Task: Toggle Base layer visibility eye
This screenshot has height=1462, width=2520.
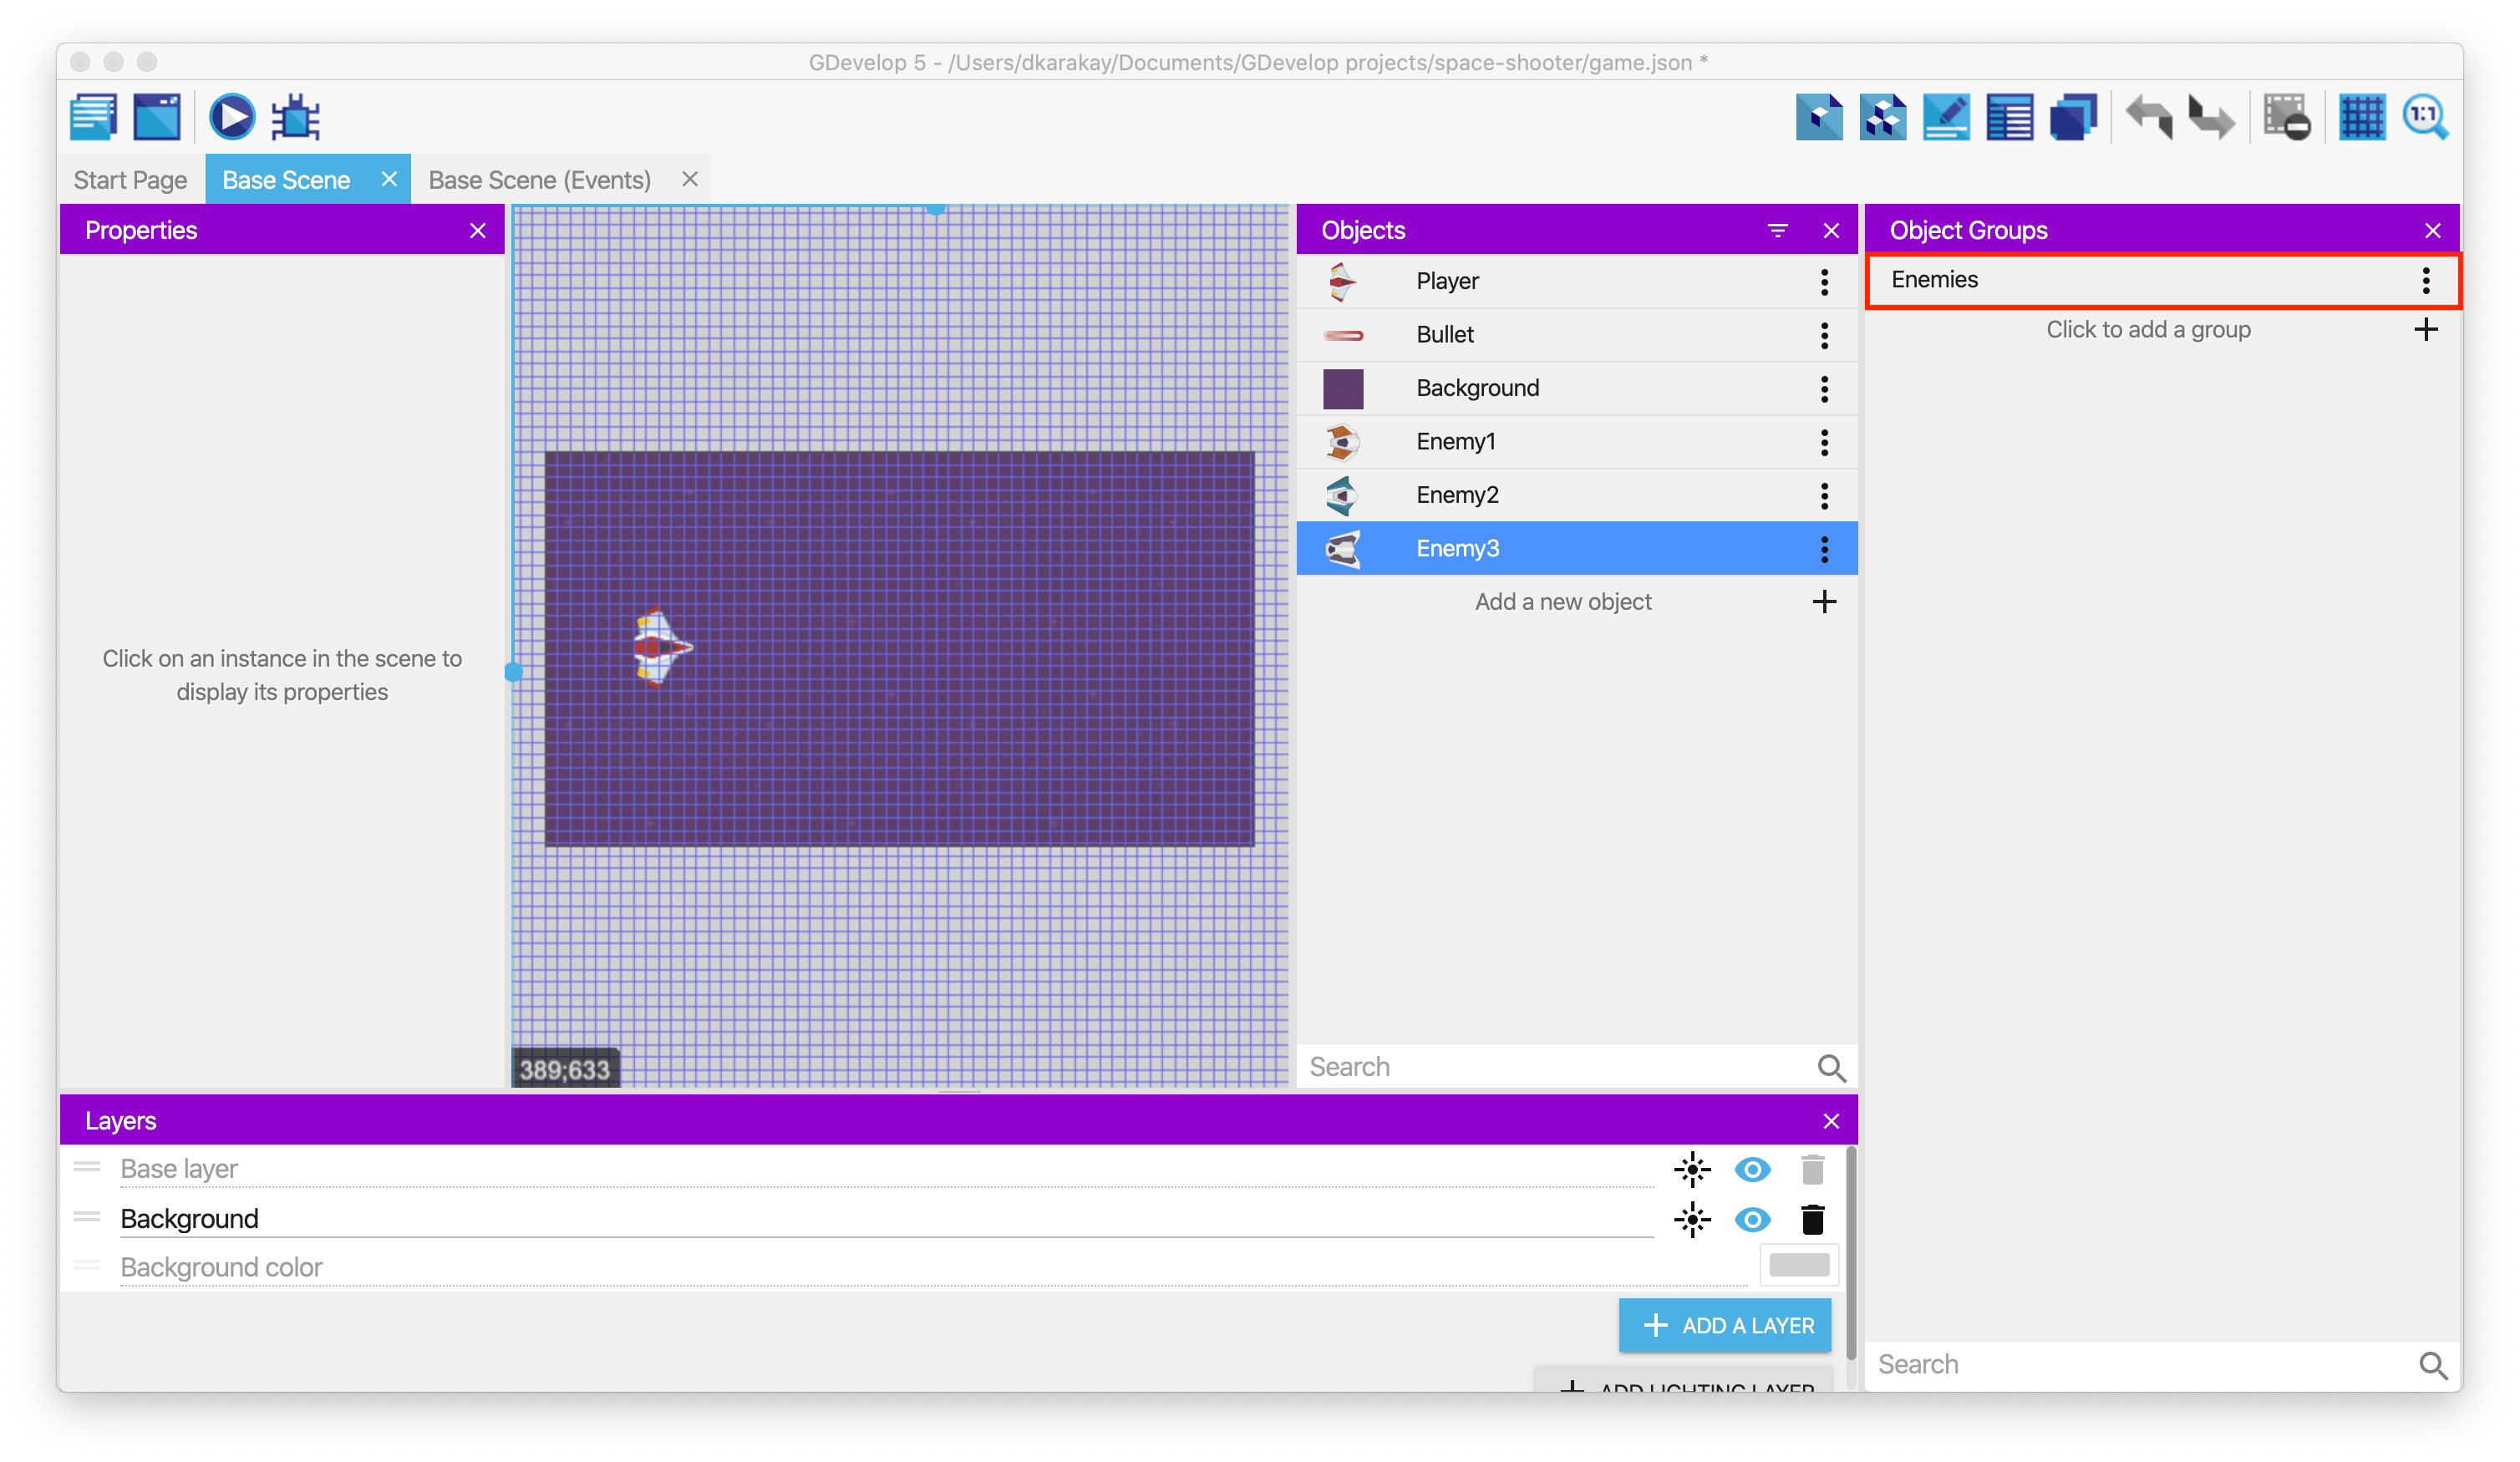Action: (x=1752, y=1169)
